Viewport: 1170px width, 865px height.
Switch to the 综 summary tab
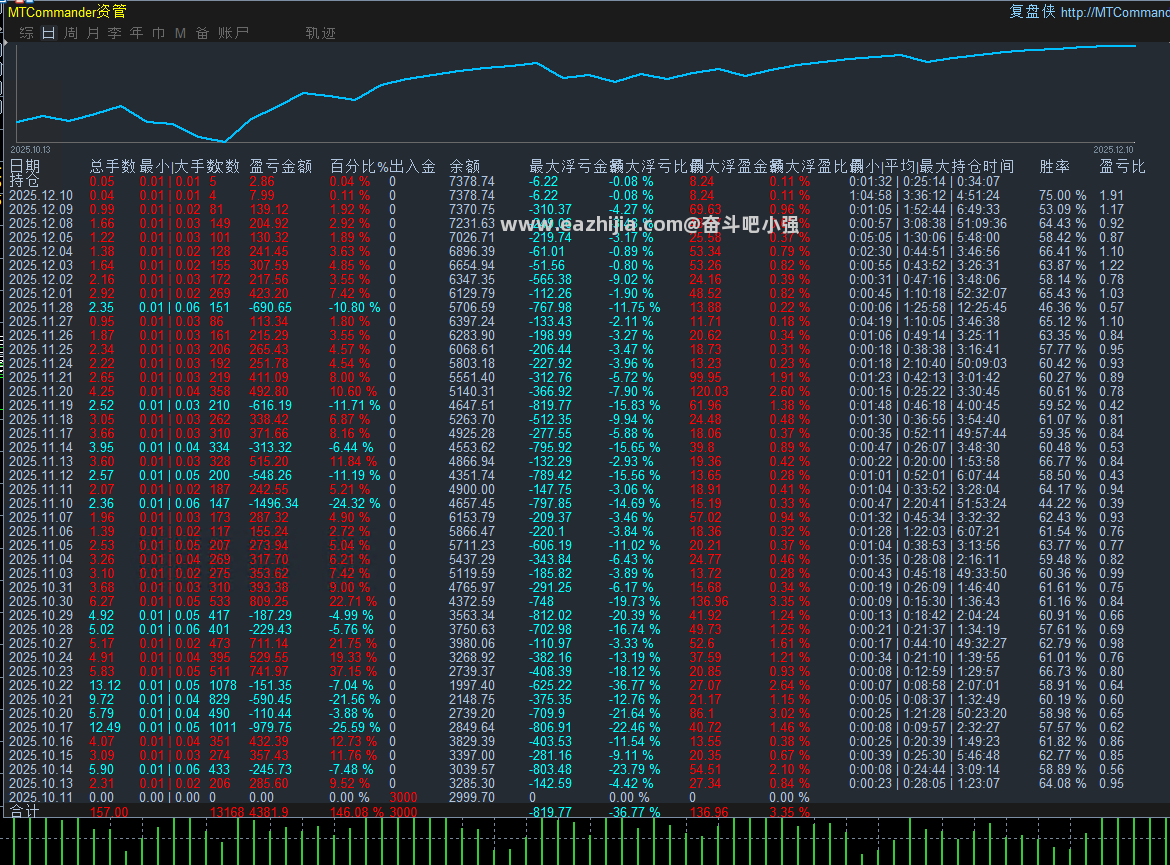point(27,33)
